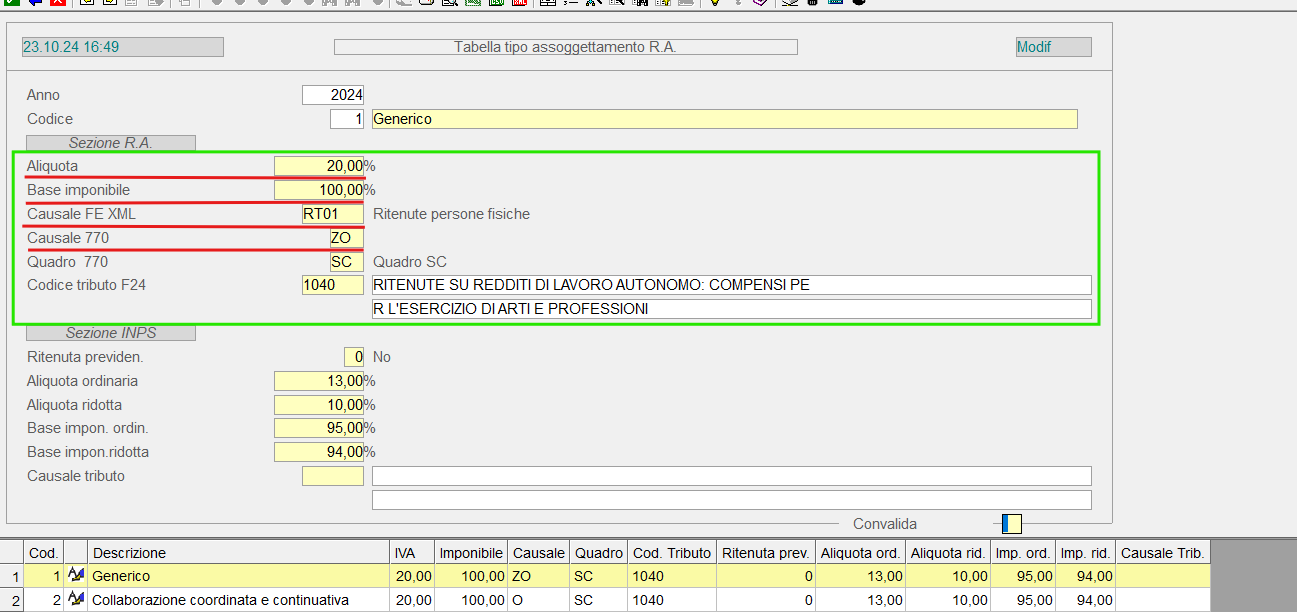
Task: Click the Ritenuta previden. field
Action: pos(353,357)
